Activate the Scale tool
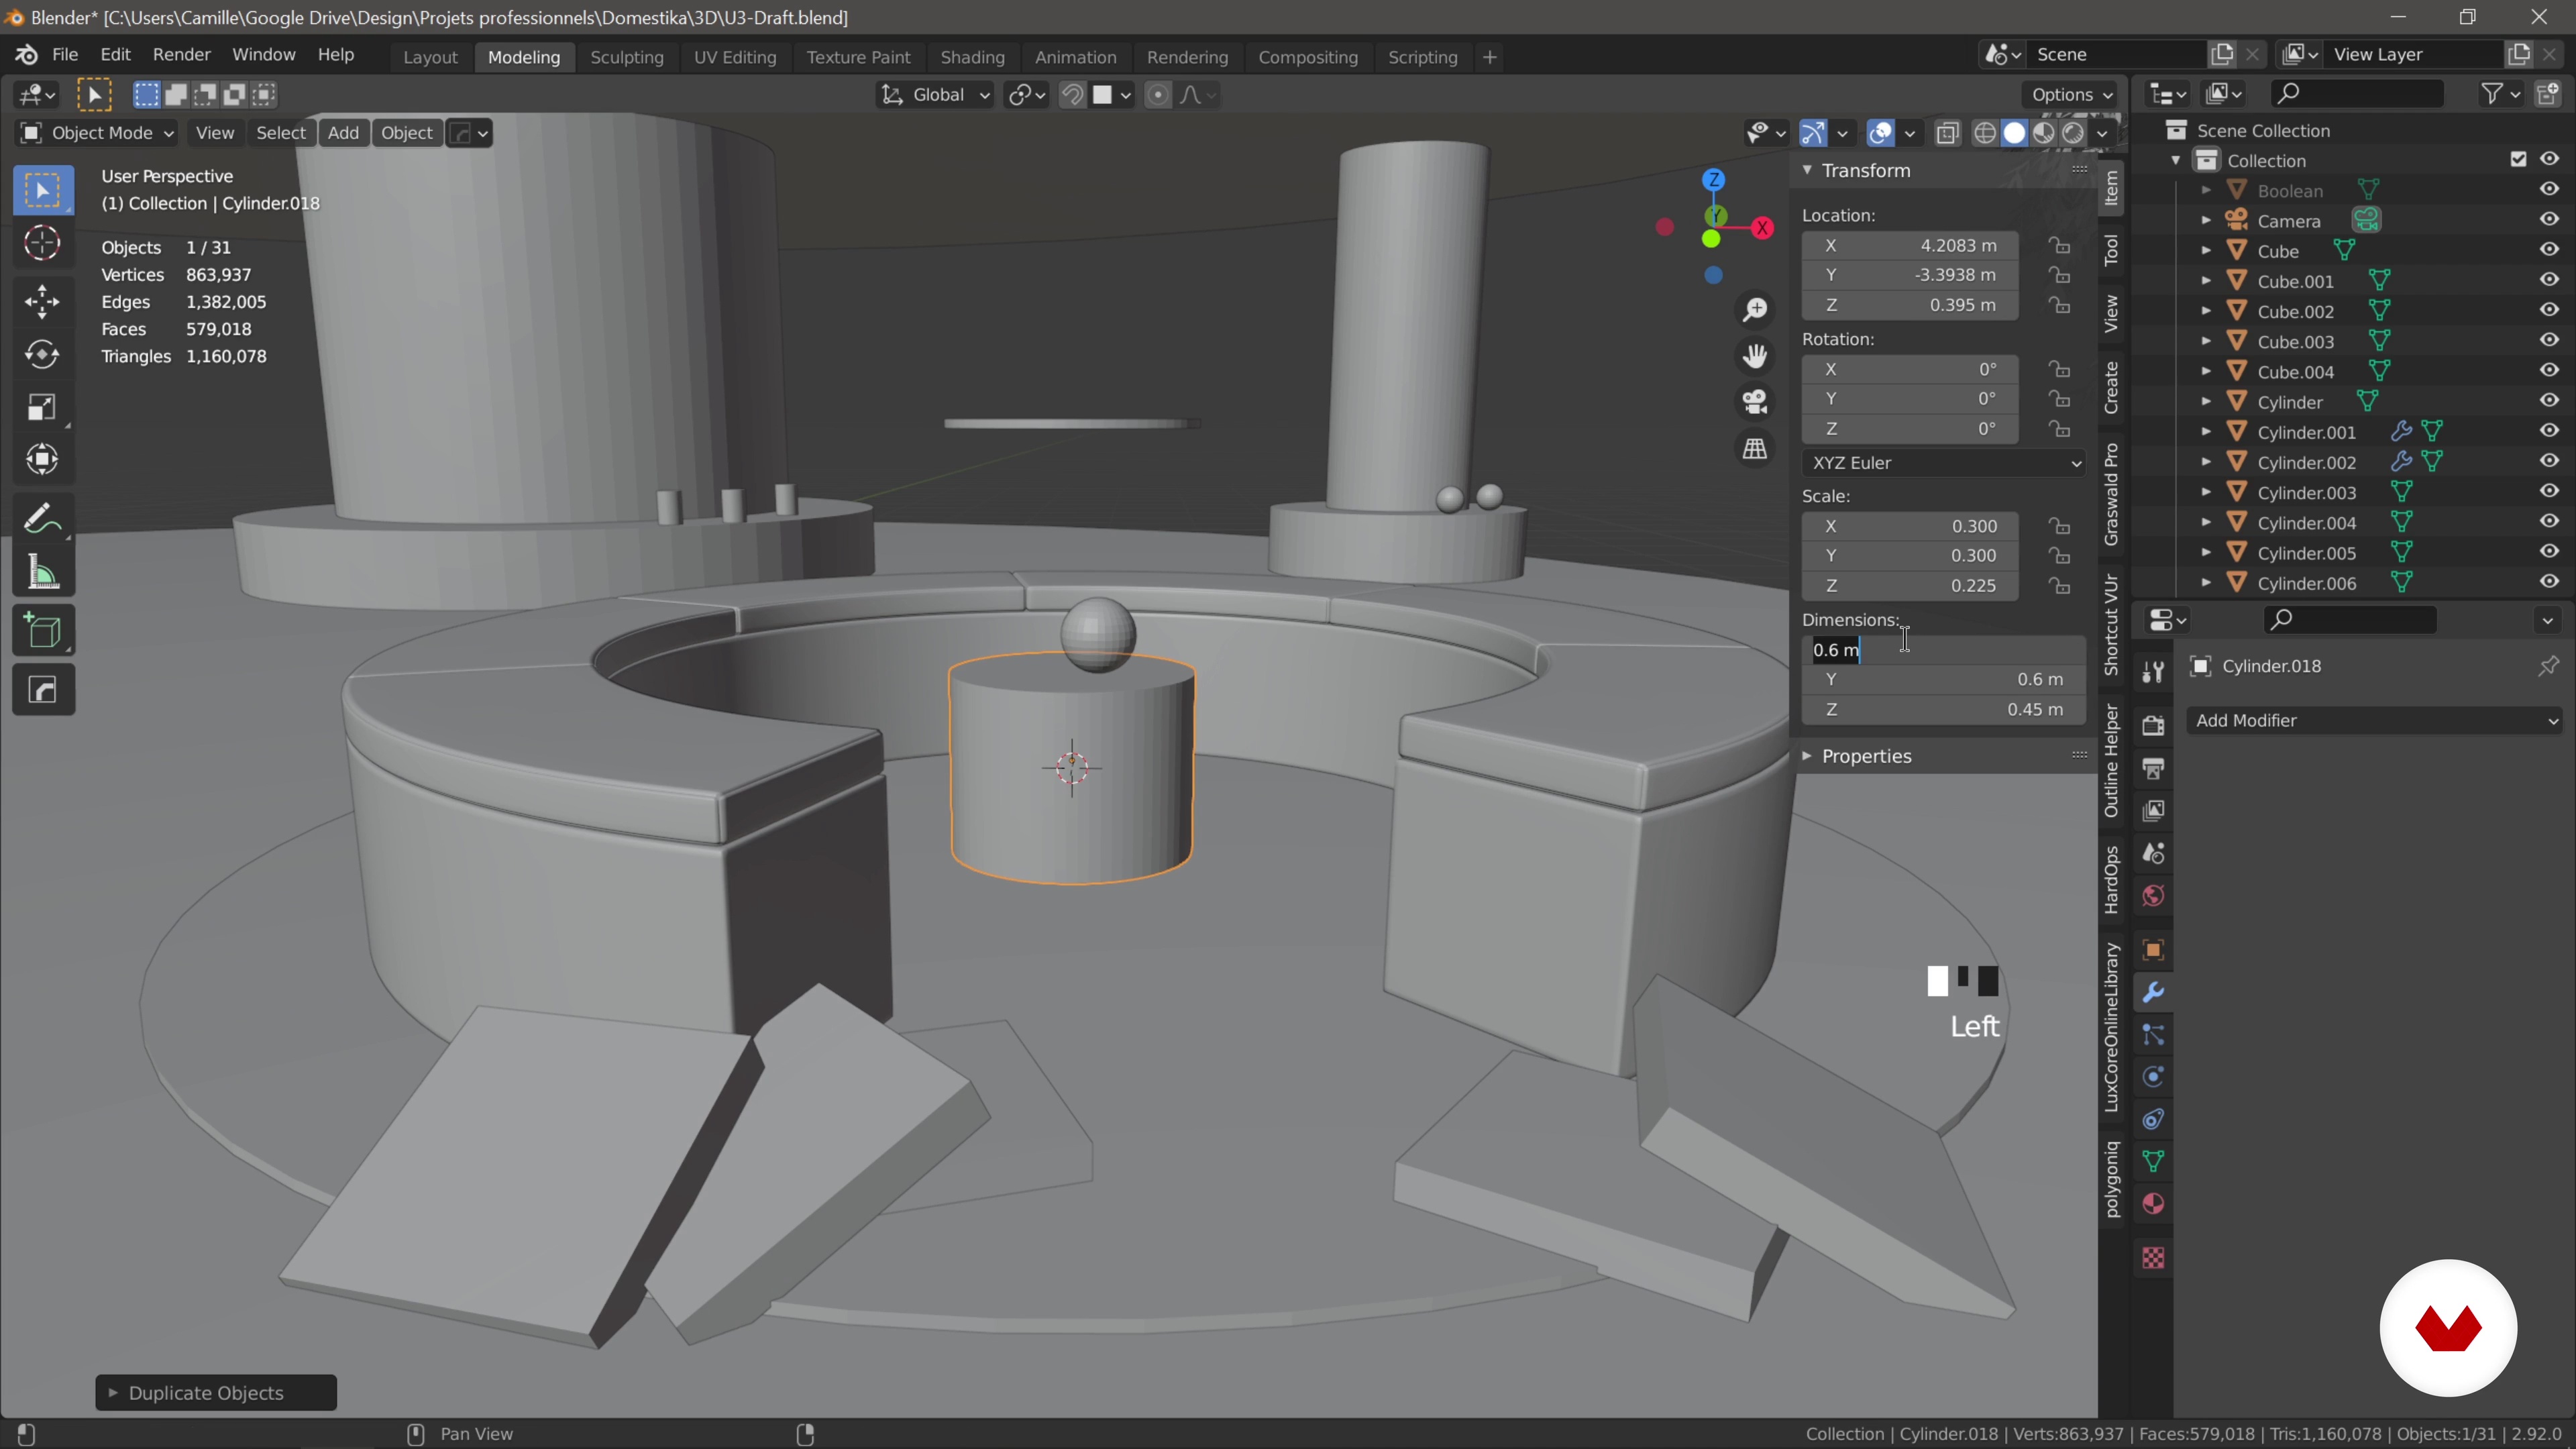 coord(42,407)
